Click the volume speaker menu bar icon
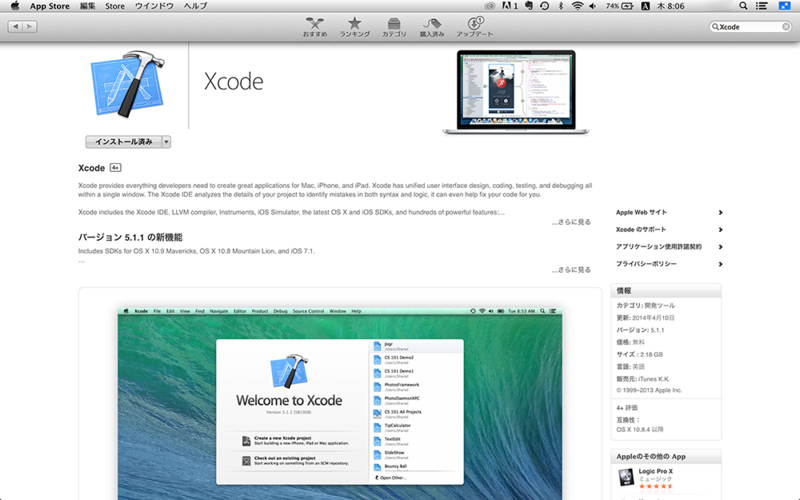The image size is (800, 500). coord(592,6)
